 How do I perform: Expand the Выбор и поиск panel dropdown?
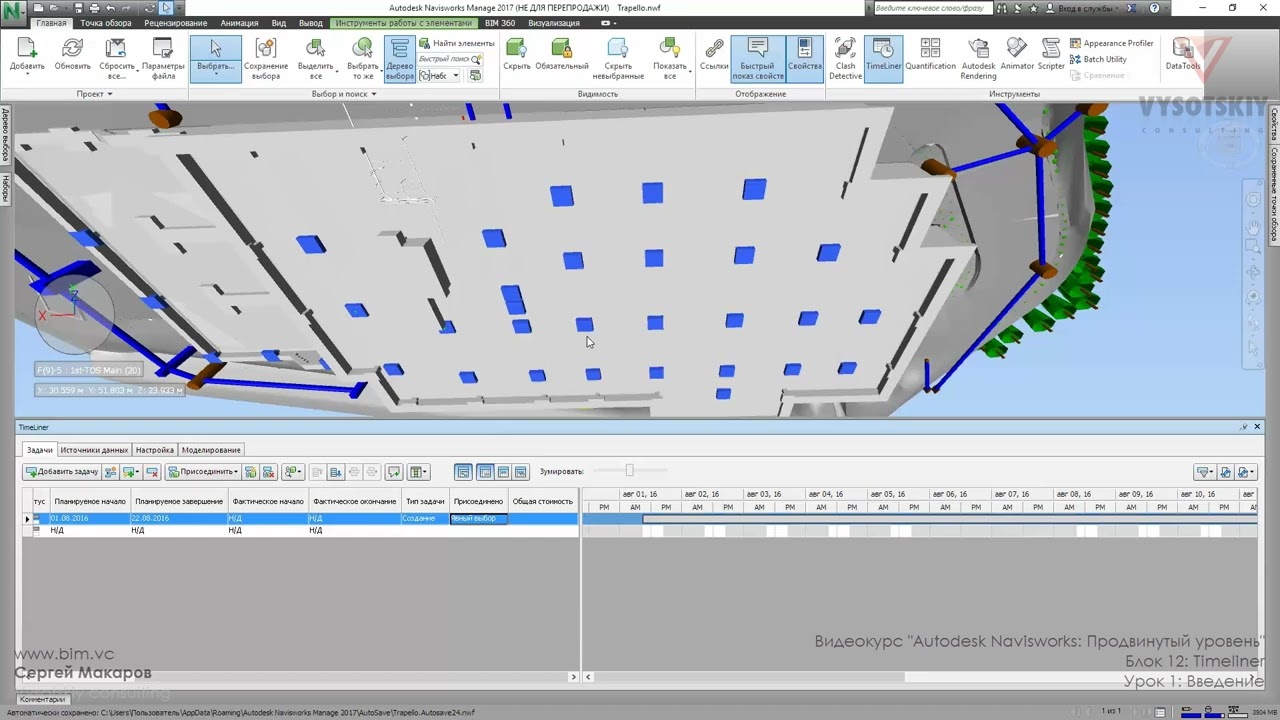click(x=344, y=94)
